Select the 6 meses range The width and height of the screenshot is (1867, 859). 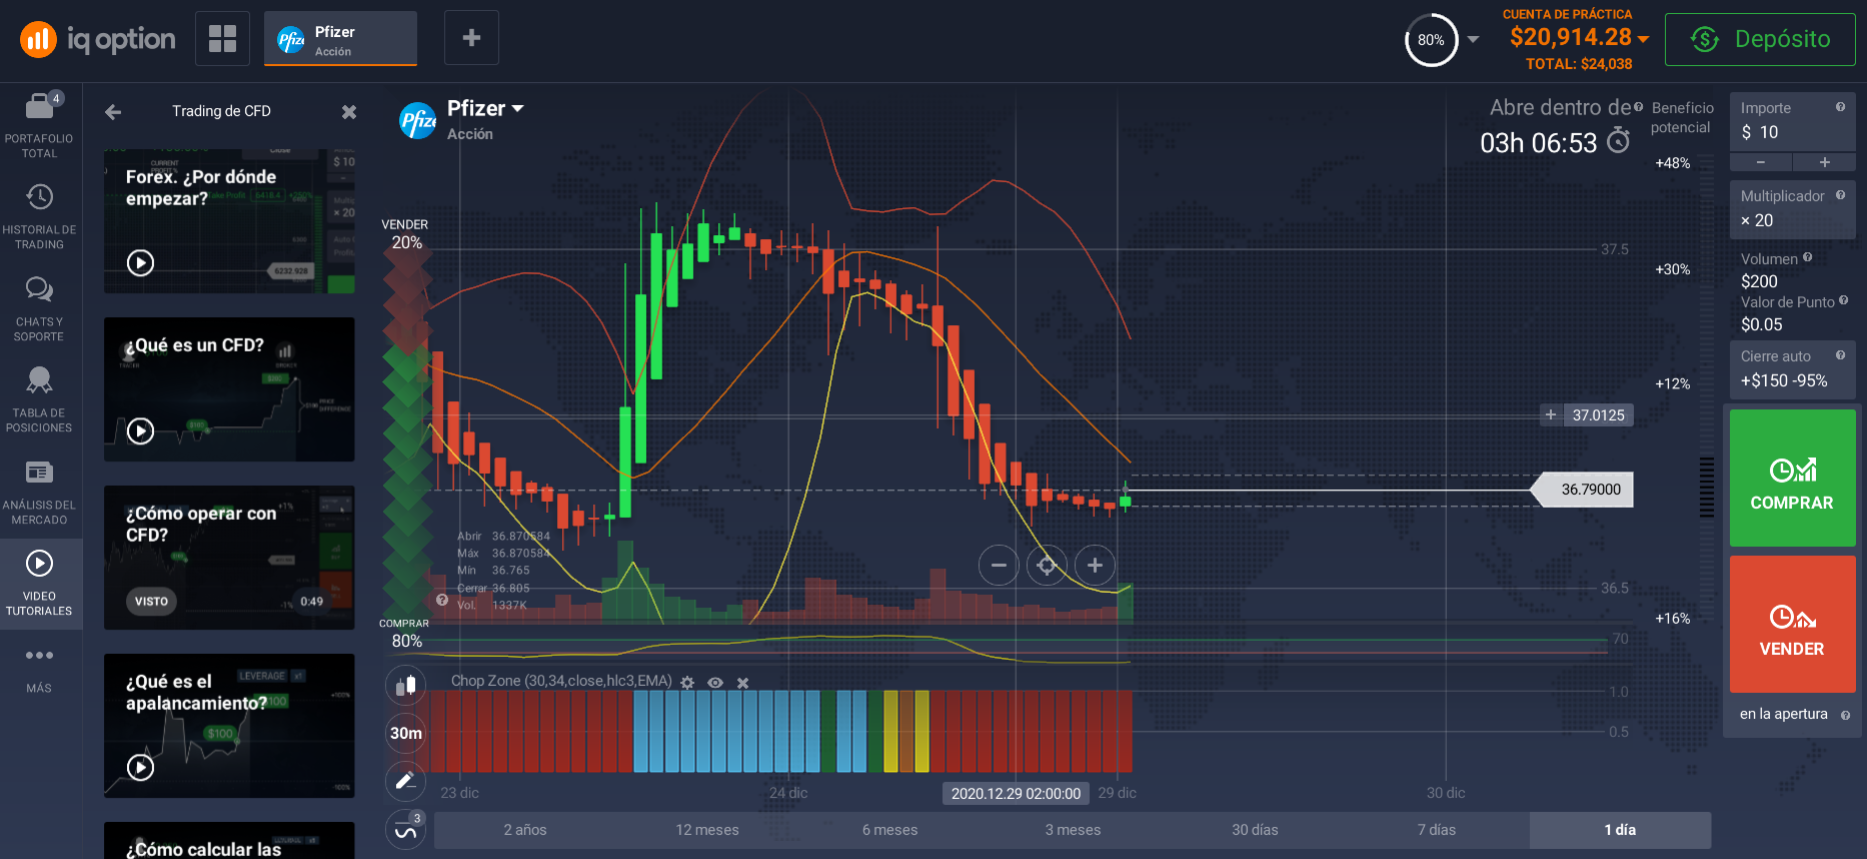[x=890, y=830]
